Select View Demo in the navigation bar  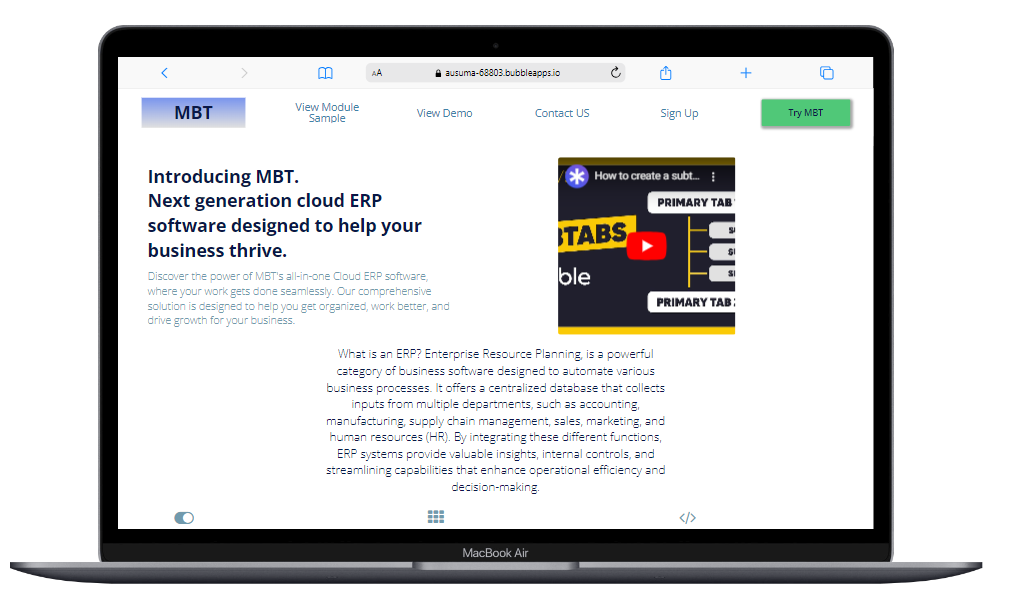[444, 113]
